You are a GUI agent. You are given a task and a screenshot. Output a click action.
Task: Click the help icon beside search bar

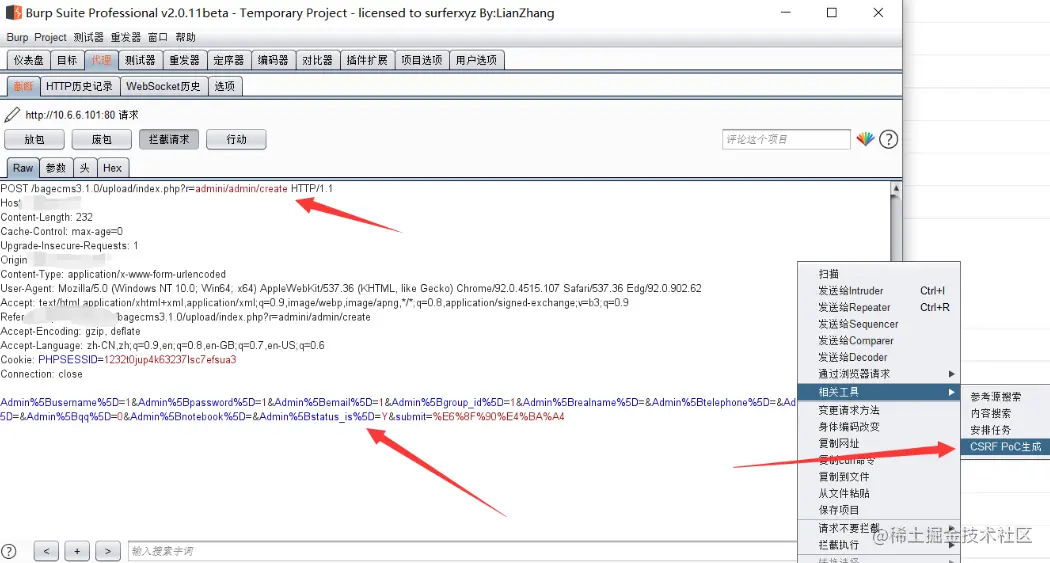click(8, 551)
